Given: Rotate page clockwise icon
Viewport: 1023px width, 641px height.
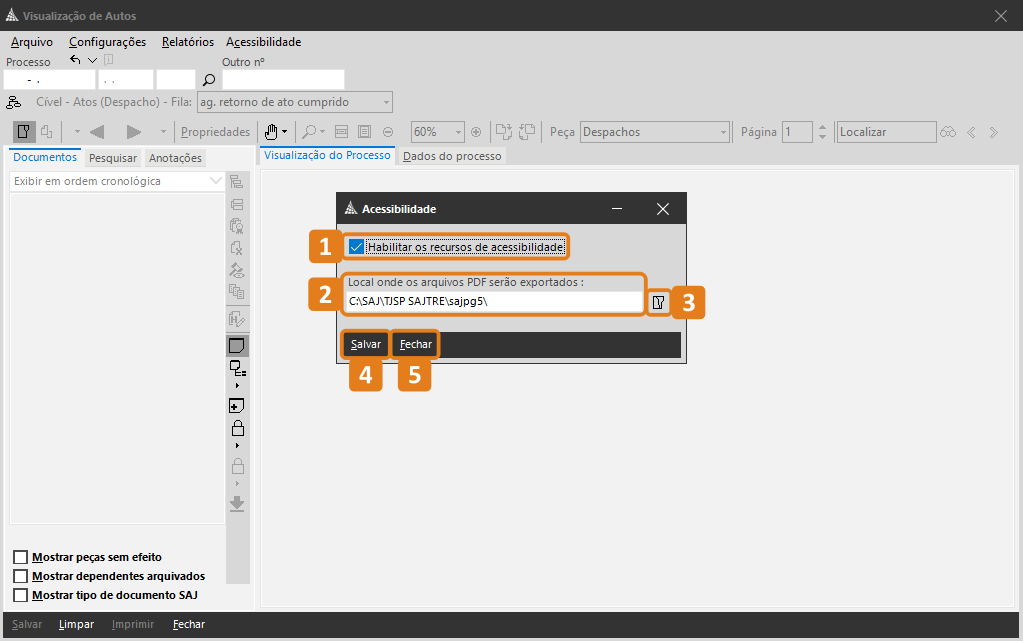Looking at the screenshot, I should click(504, 132).
